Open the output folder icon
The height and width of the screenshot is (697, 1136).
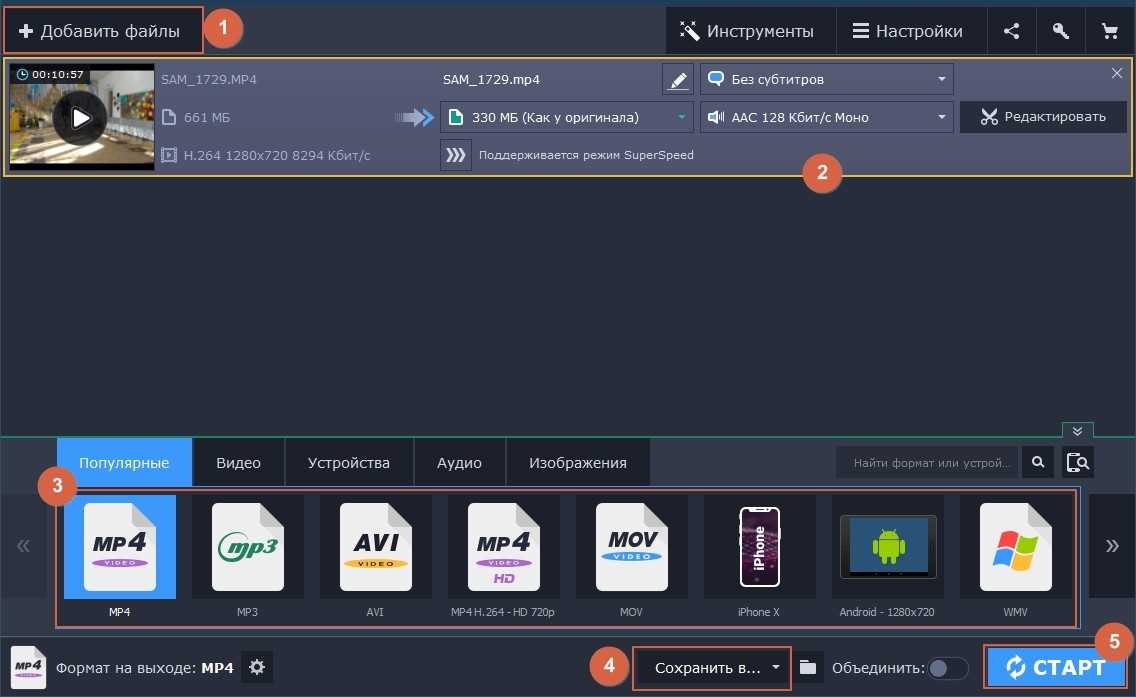[808, 667]
